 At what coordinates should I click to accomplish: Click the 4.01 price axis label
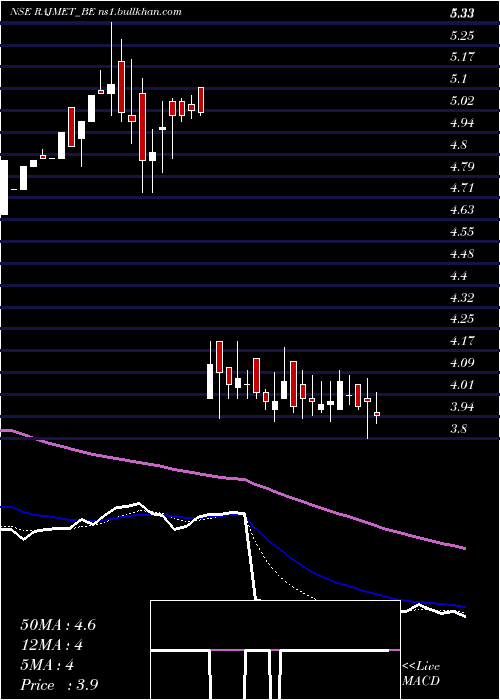coord(462,385)
